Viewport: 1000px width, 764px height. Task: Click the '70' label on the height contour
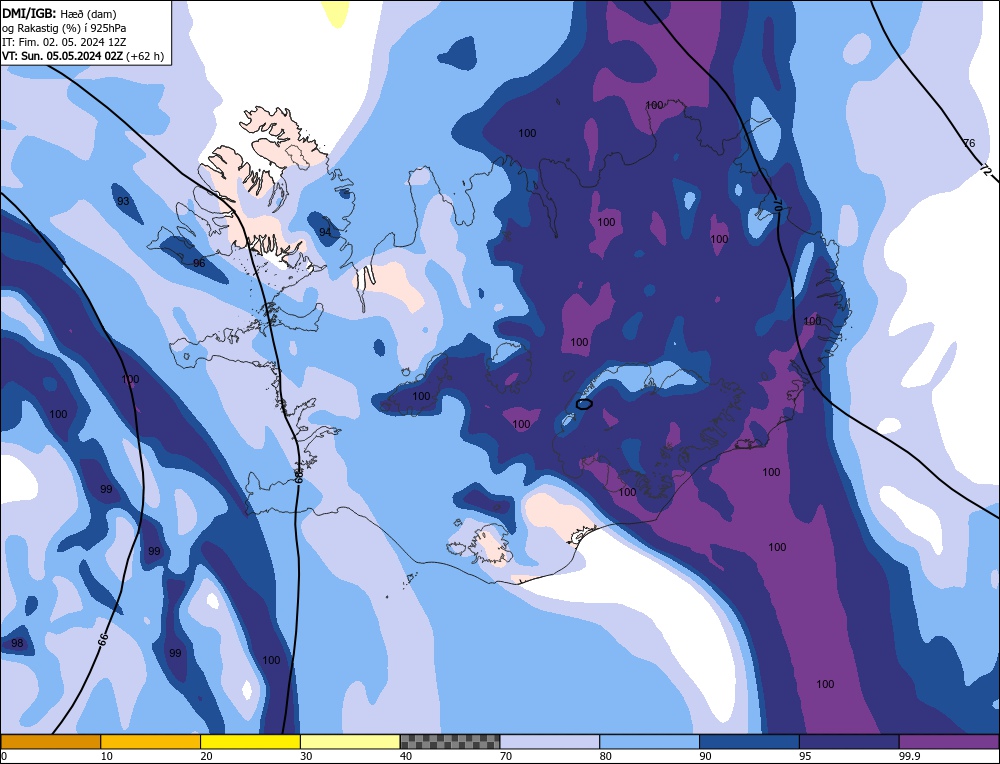click(779, 206)
